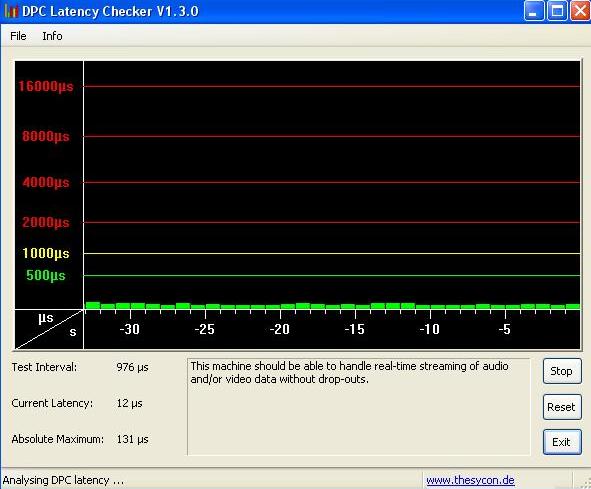Click the 16000µs red threshold label
The width and height of the screenshot is (591, 489).
(46, 86)
